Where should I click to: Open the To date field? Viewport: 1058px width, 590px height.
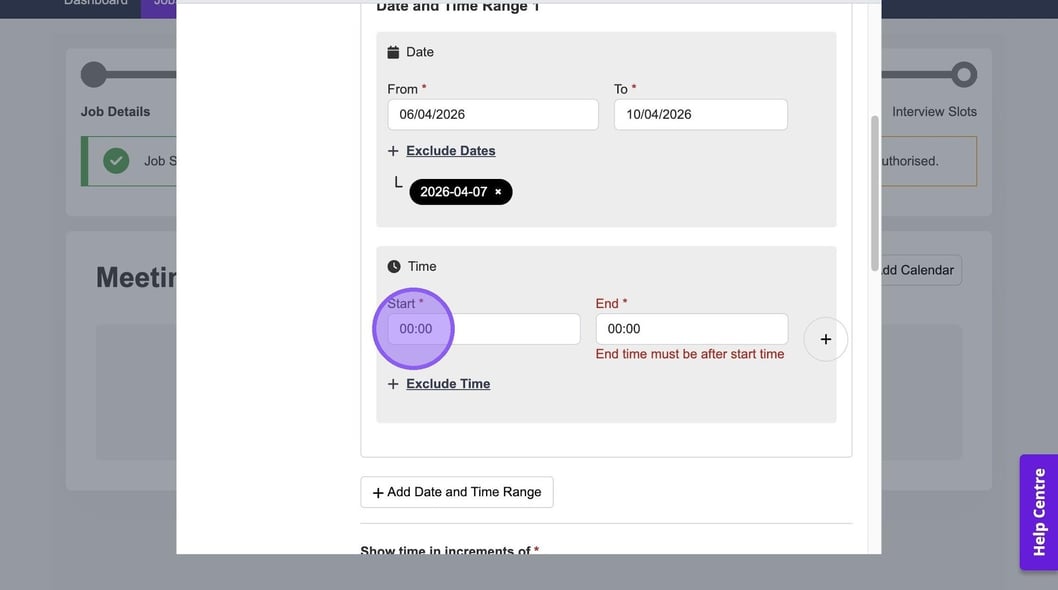click(700, 114)
